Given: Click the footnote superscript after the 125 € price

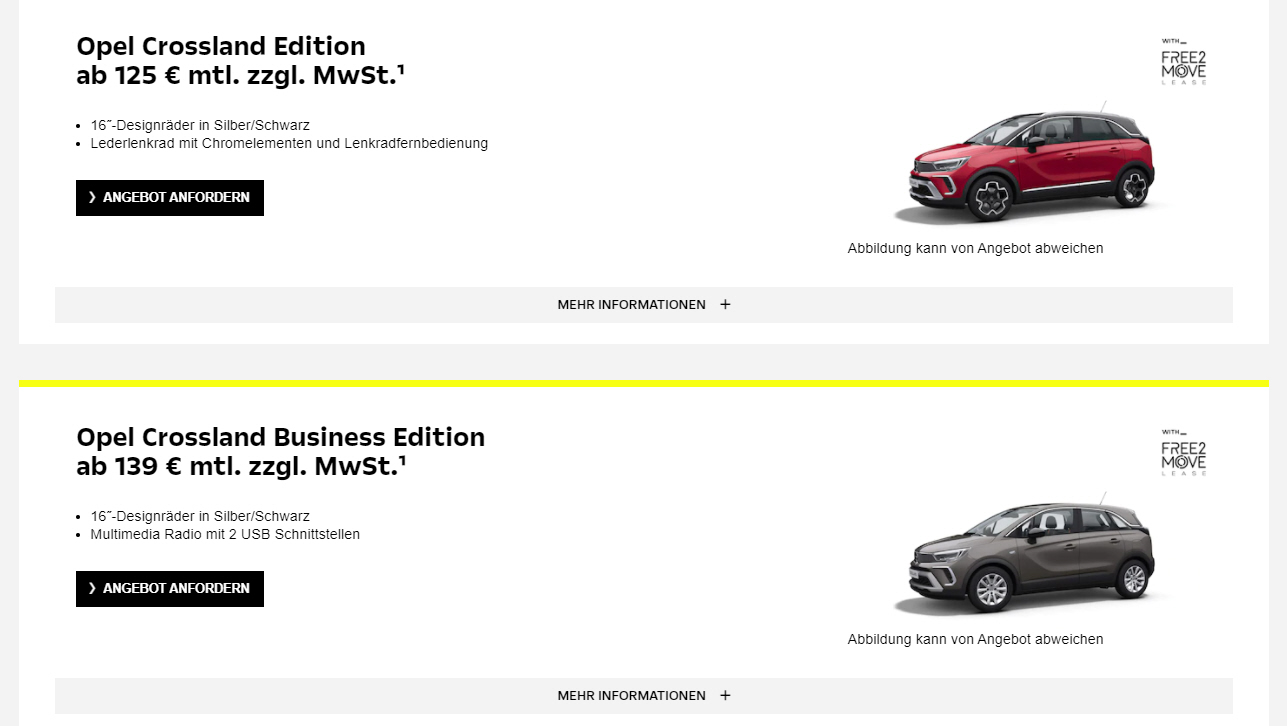Looking at the screenshot, I should coord(401,69).
